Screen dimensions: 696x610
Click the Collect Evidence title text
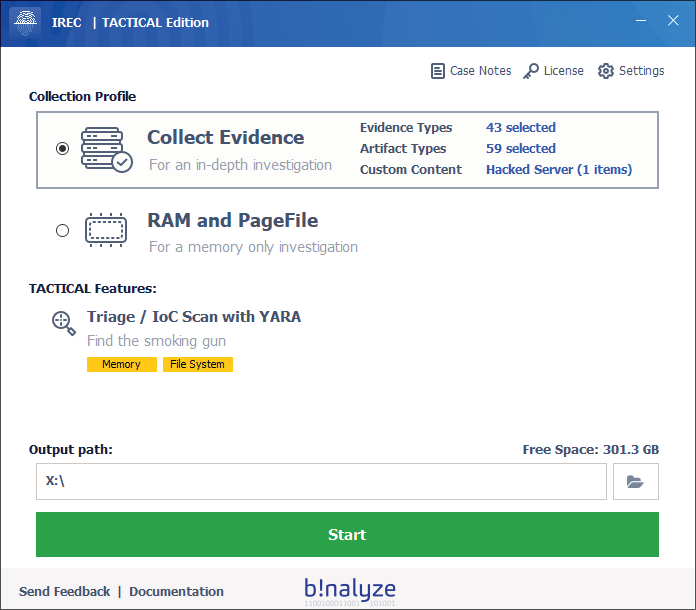[x=225, y=138]
